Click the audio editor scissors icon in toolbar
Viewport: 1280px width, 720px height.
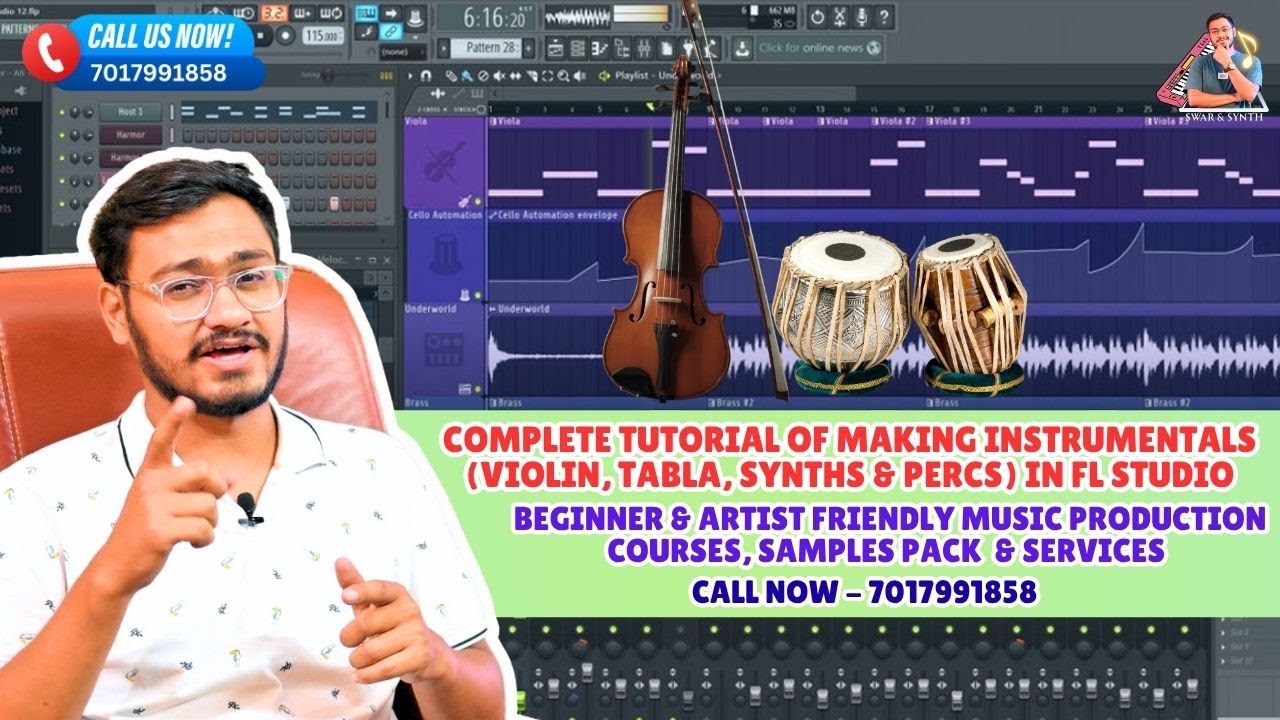click(x=839, y=17)
